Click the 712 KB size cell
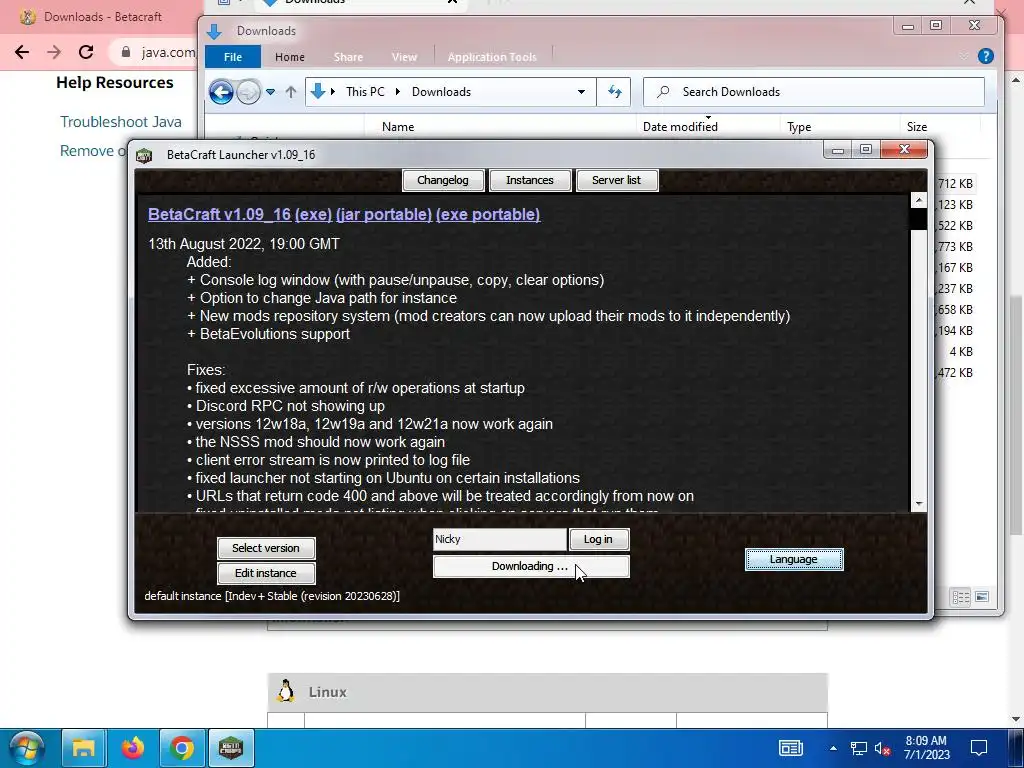Image resolution: width=1024 pixels, height=768 pixels. (955, 184)
